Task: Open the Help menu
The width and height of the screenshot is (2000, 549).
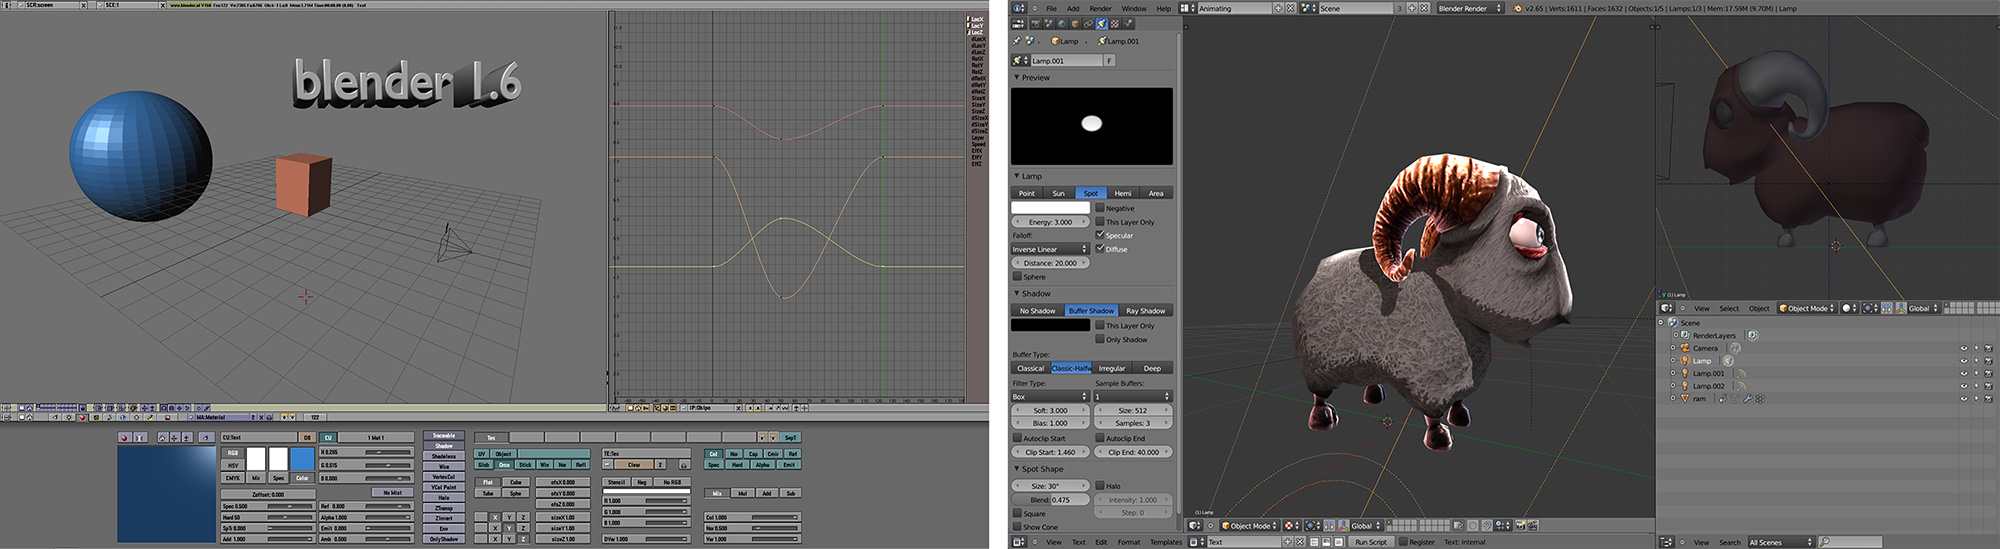Action: pyautogui.click(x=1163, y=8)
